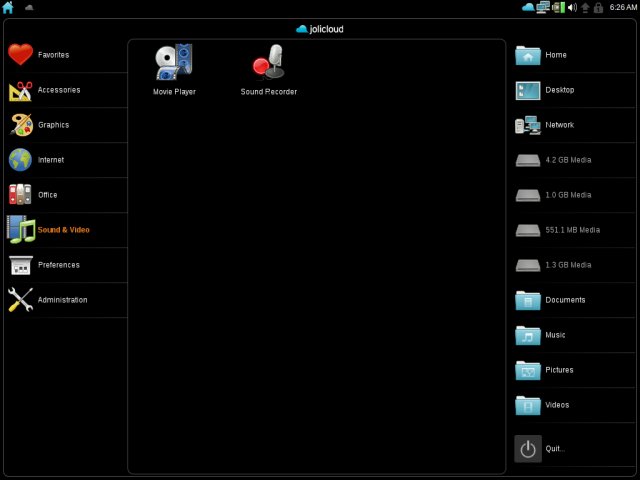Select the Accessories category label

59,90
